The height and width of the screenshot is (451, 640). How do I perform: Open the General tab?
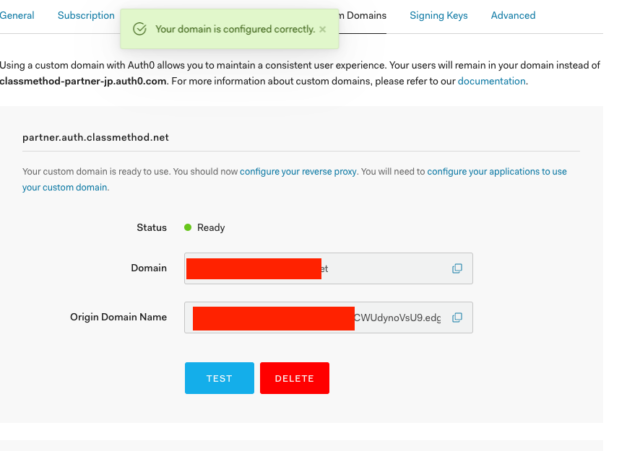[17, 16]
